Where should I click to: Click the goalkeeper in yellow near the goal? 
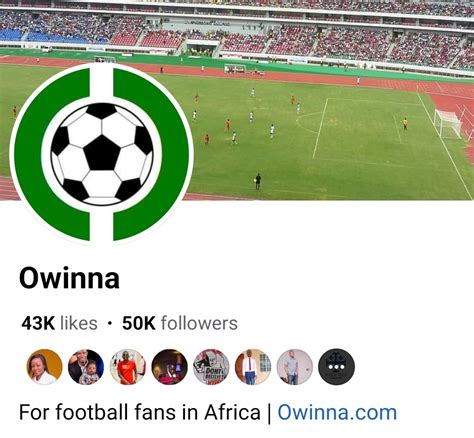click(405, 124)
